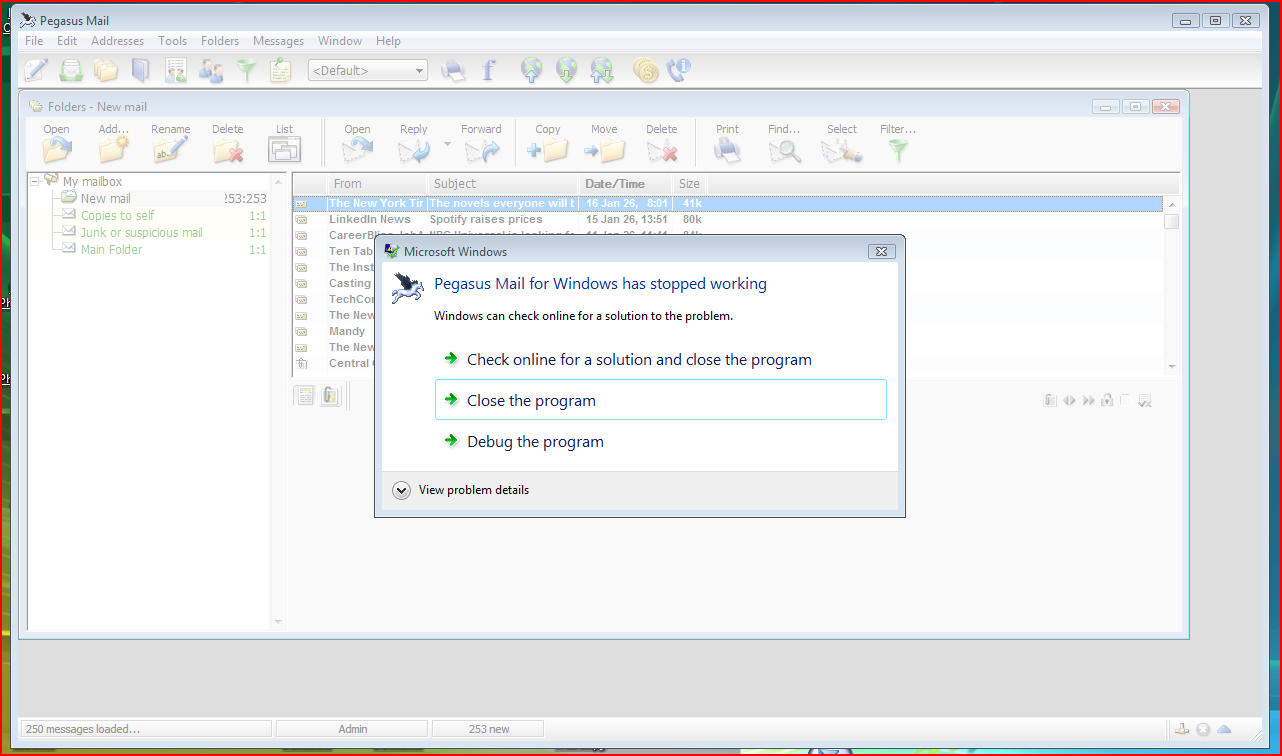Open the Folders menu

(219, 41)
